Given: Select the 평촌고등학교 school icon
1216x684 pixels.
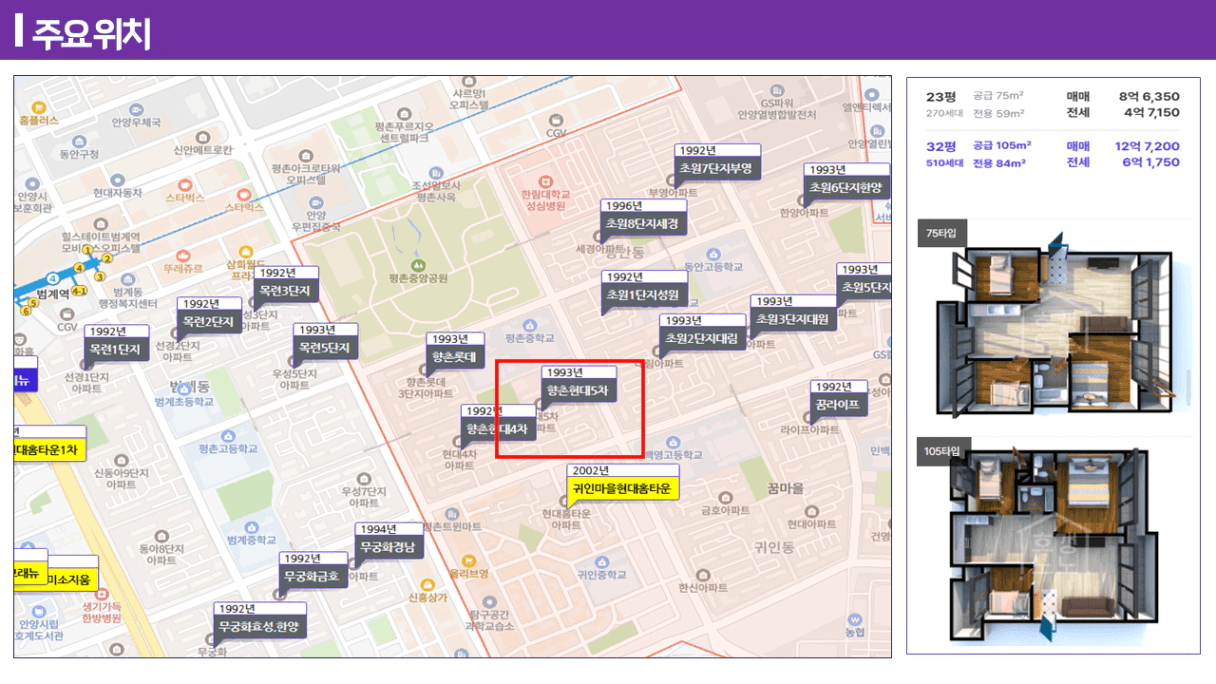Looking at the screenshot, I should [x=228, y=436].
